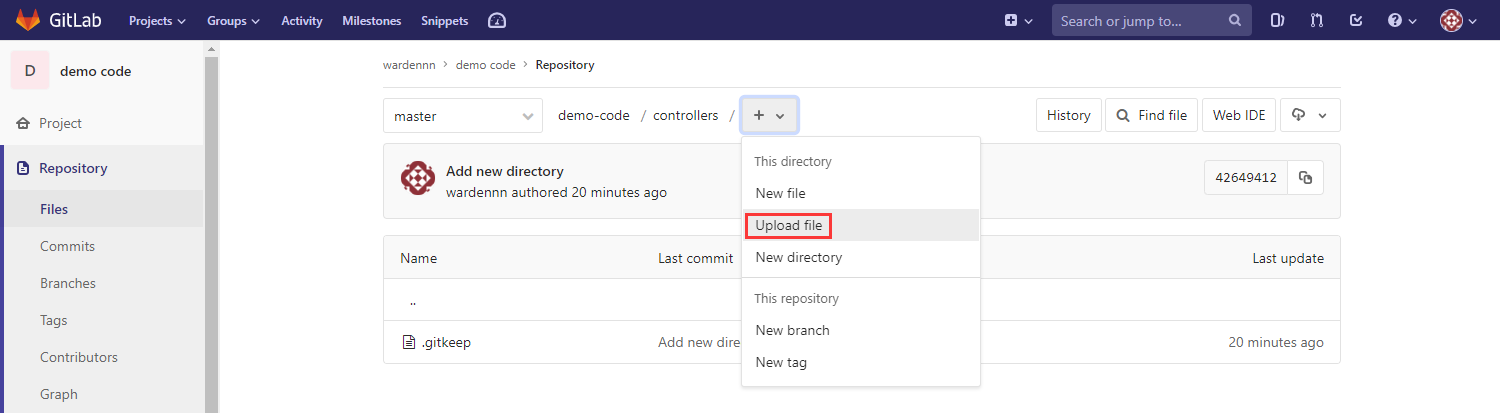Image resolution: width=1500 pixels, height=413 pixels.
Task: Open merge requests icon in navbar
Action: click(1316, 20)
